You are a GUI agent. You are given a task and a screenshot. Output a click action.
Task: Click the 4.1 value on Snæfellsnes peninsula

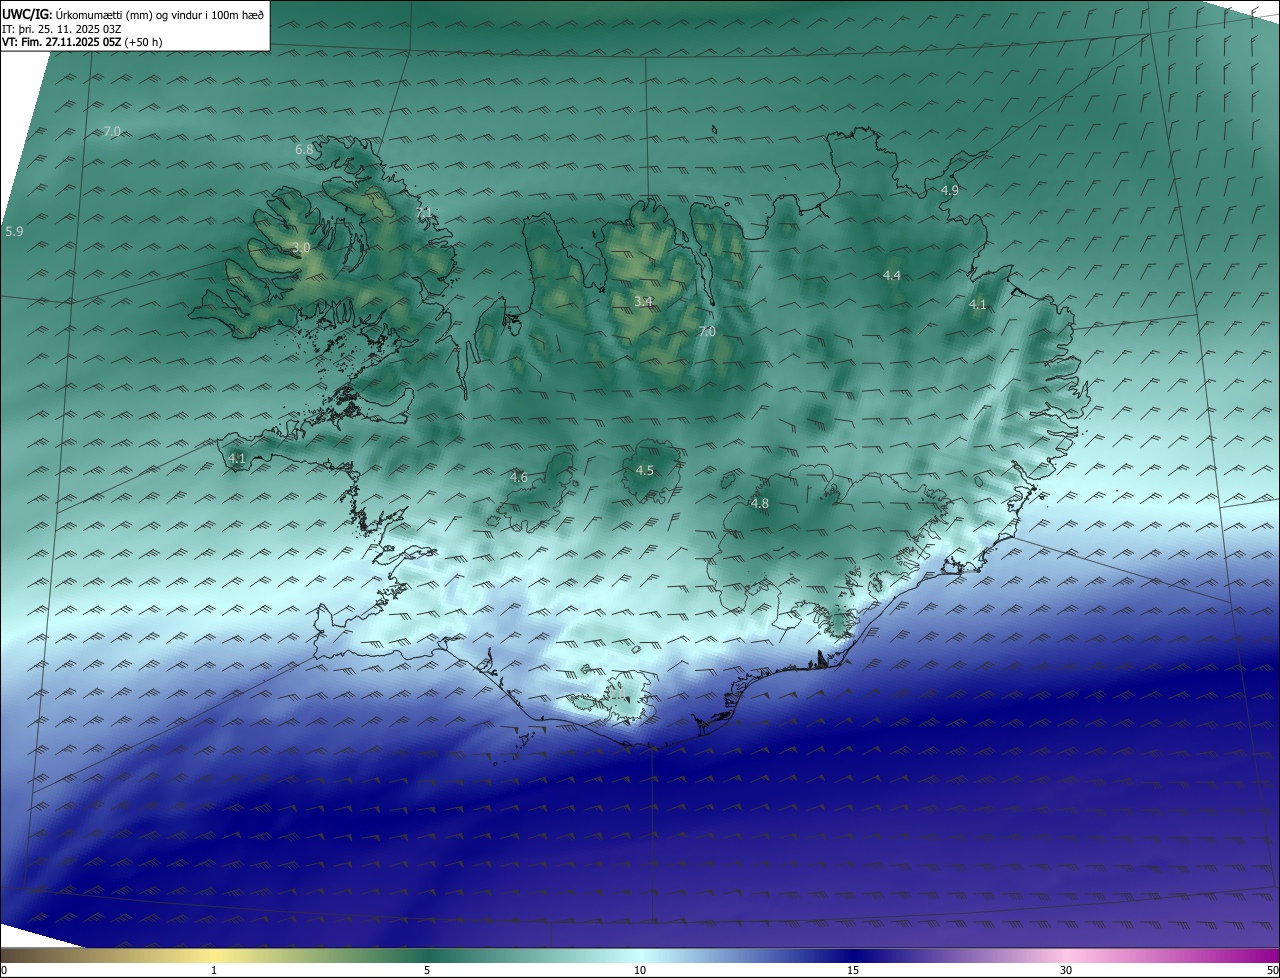click(237, 458)
